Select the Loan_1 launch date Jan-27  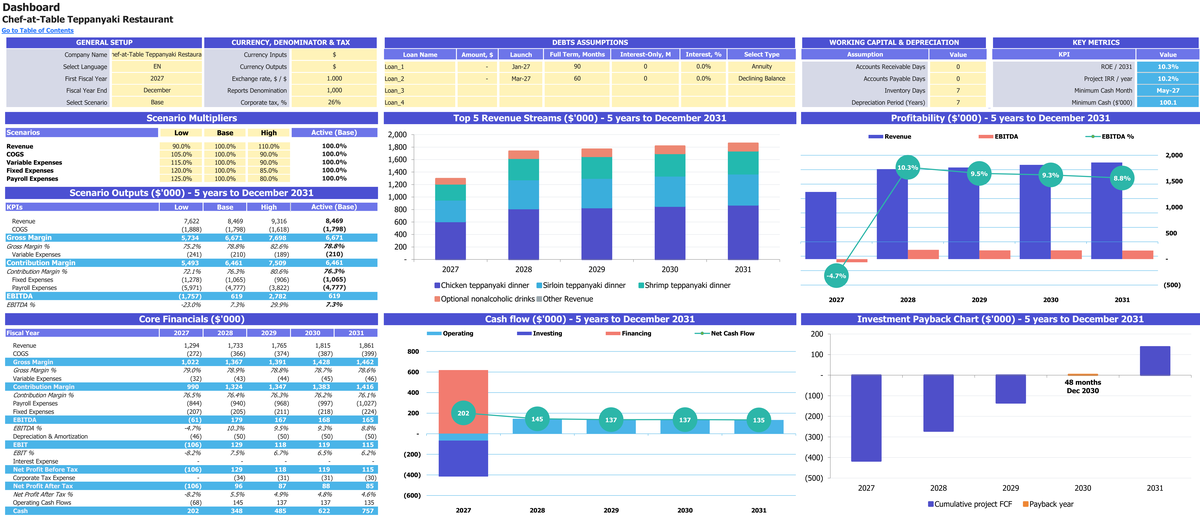tap(521, 66)
